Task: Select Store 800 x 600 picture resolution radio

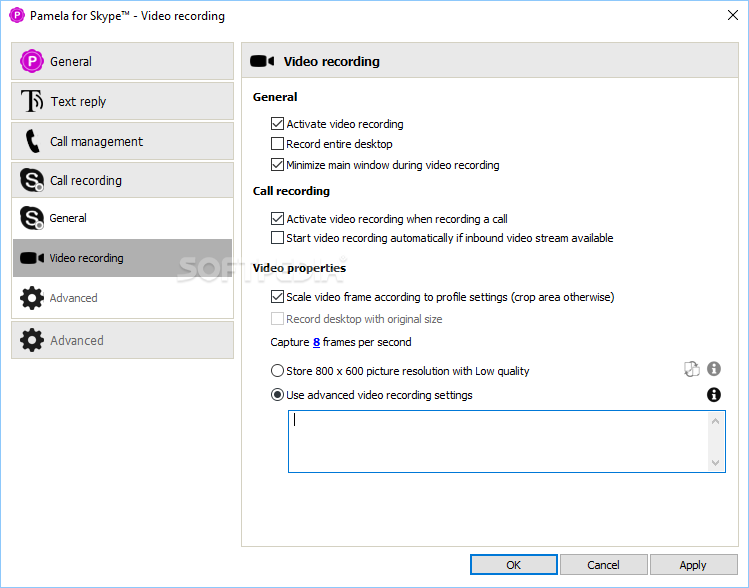Action: 278,371
